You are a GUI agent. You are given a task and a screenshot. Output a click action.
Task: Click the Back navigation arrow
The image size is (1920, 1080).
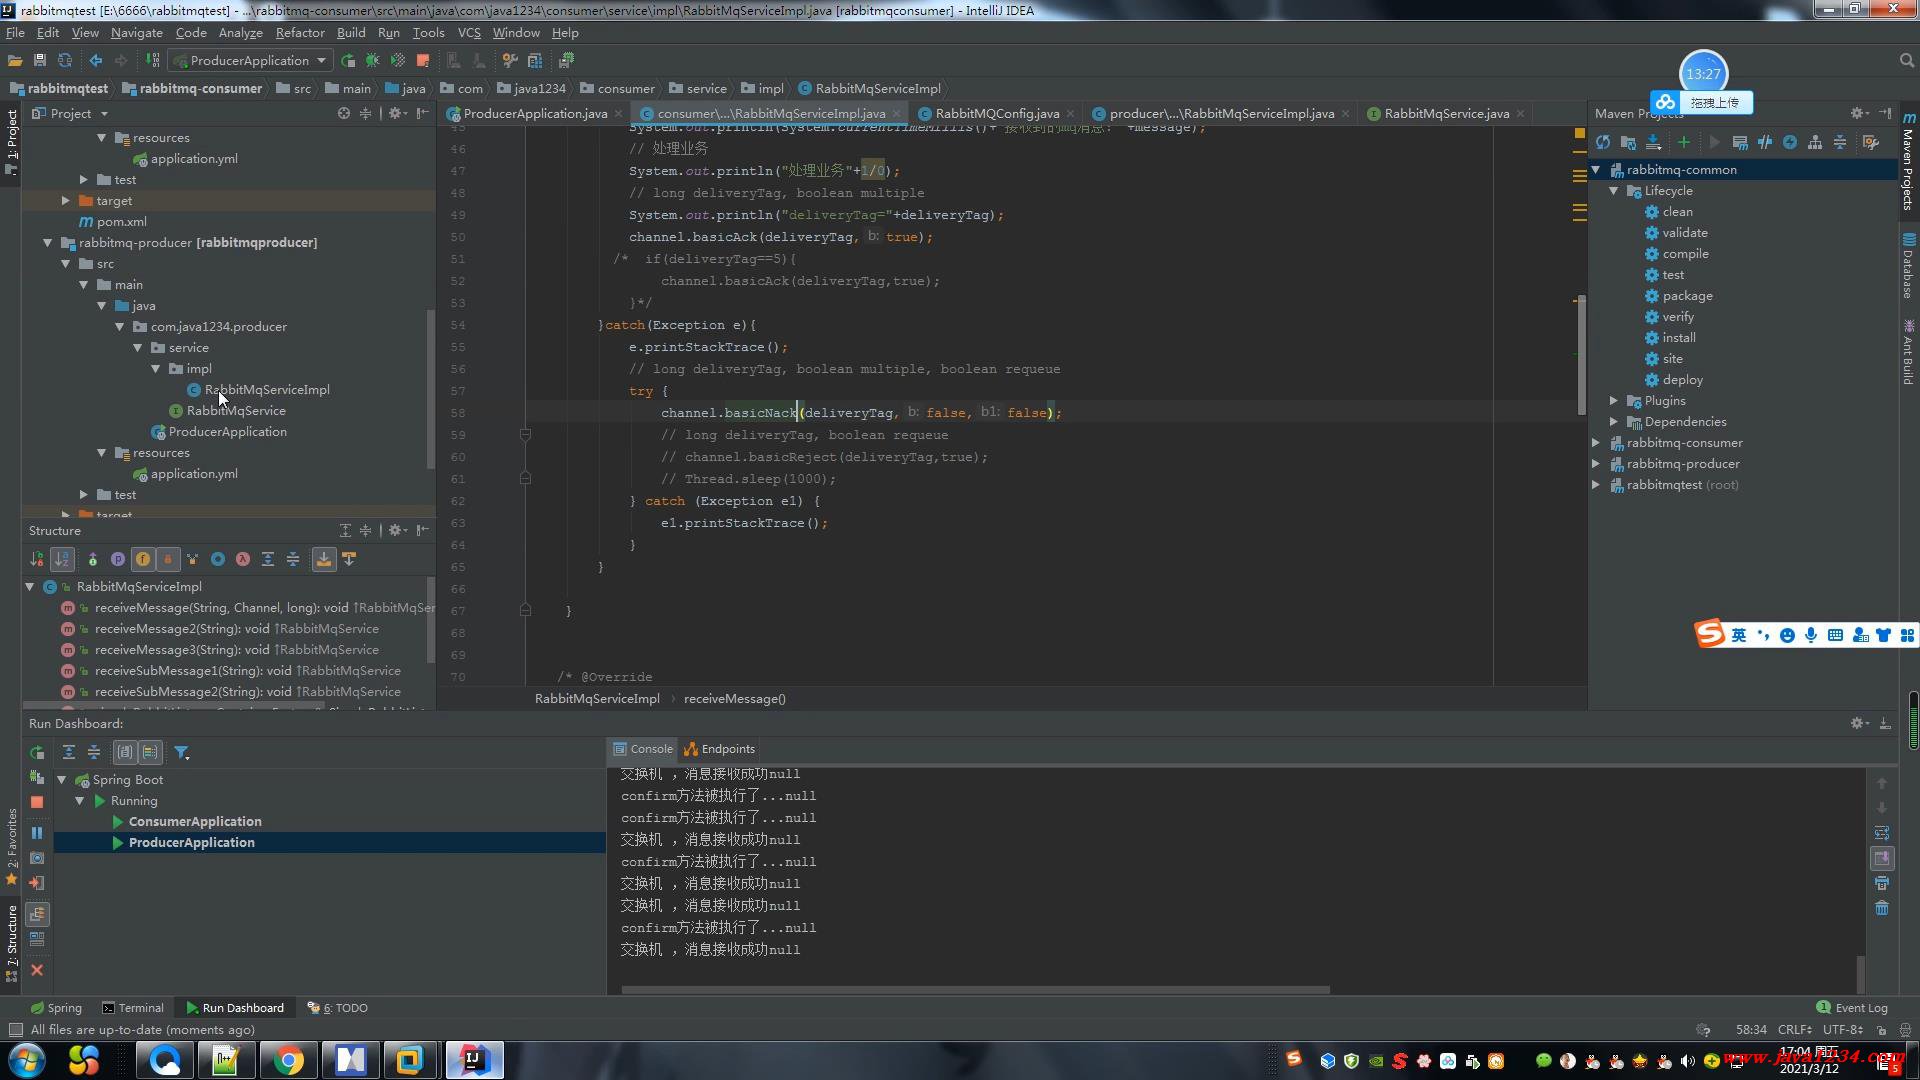pyautogui.click(x=96, y=60)
